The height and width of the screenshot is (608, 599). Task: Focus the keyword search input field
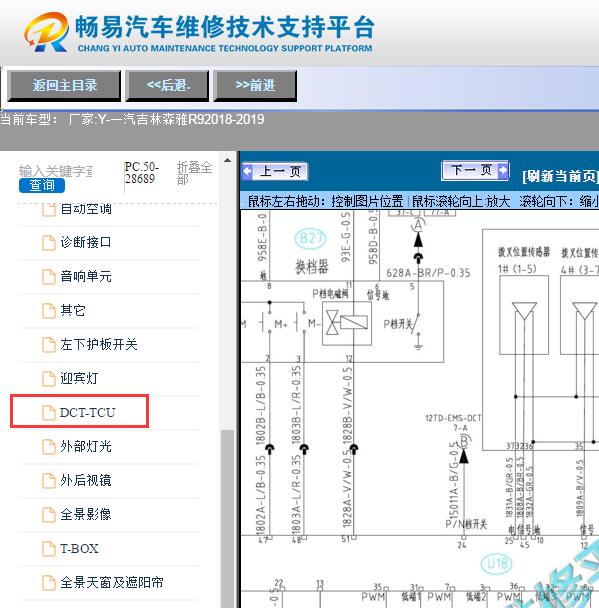tap(56, 171)
